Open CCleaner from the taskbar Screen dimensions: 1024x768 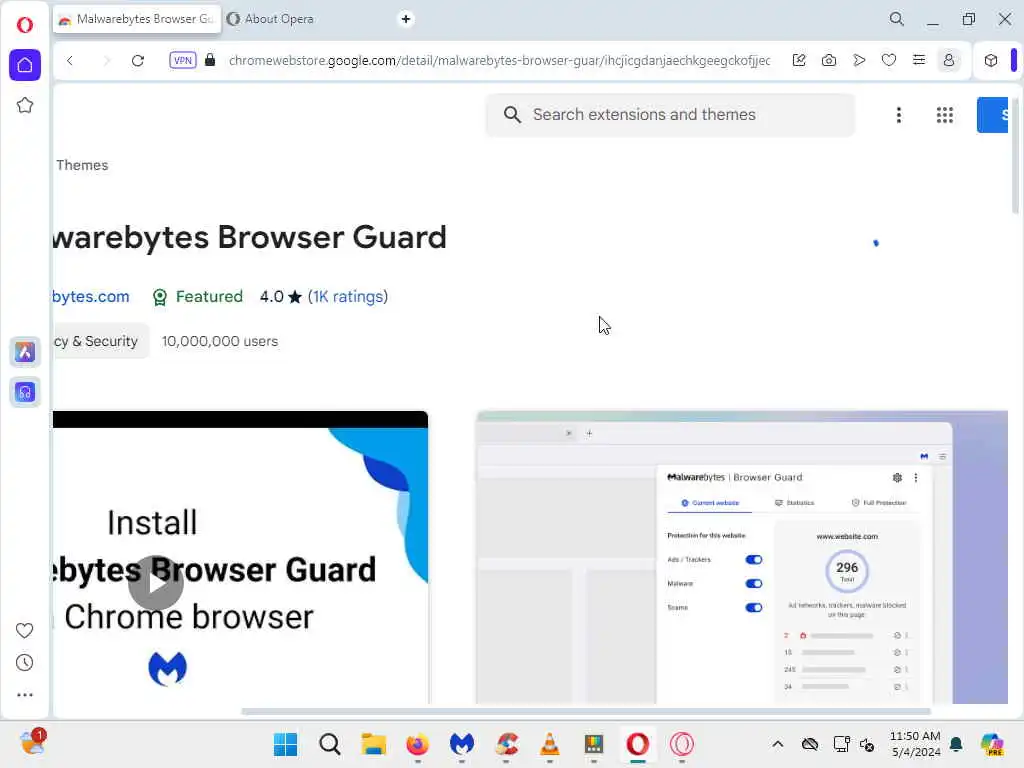click(506, 744)
